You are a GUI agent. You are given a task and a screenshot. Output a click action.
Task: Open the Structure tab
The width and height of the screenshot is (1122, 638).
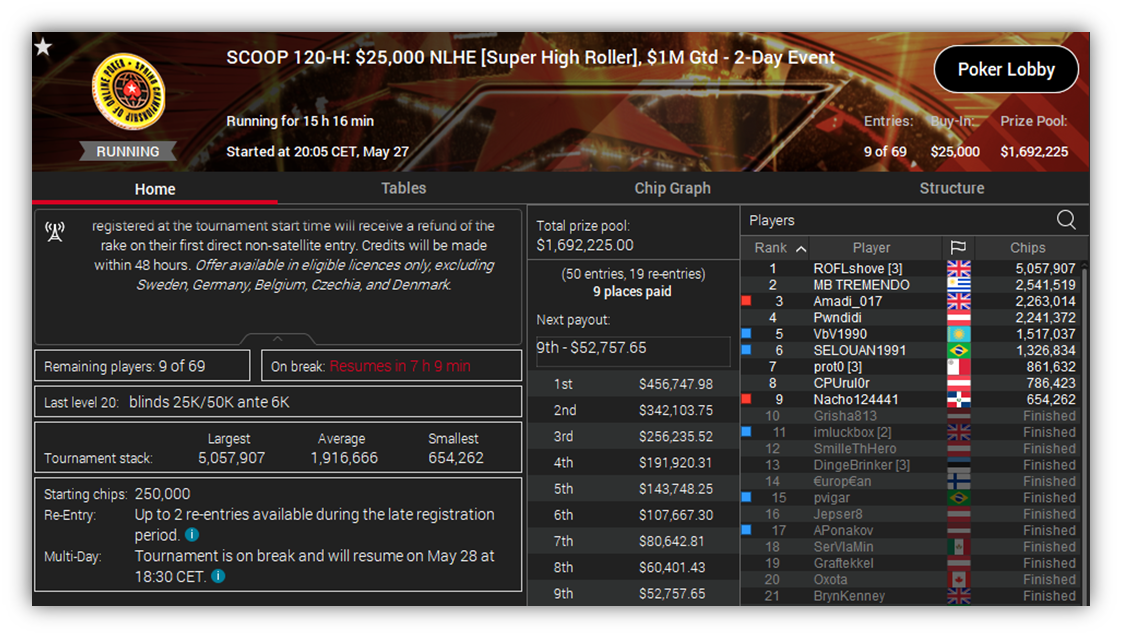[x=952, y=188]
